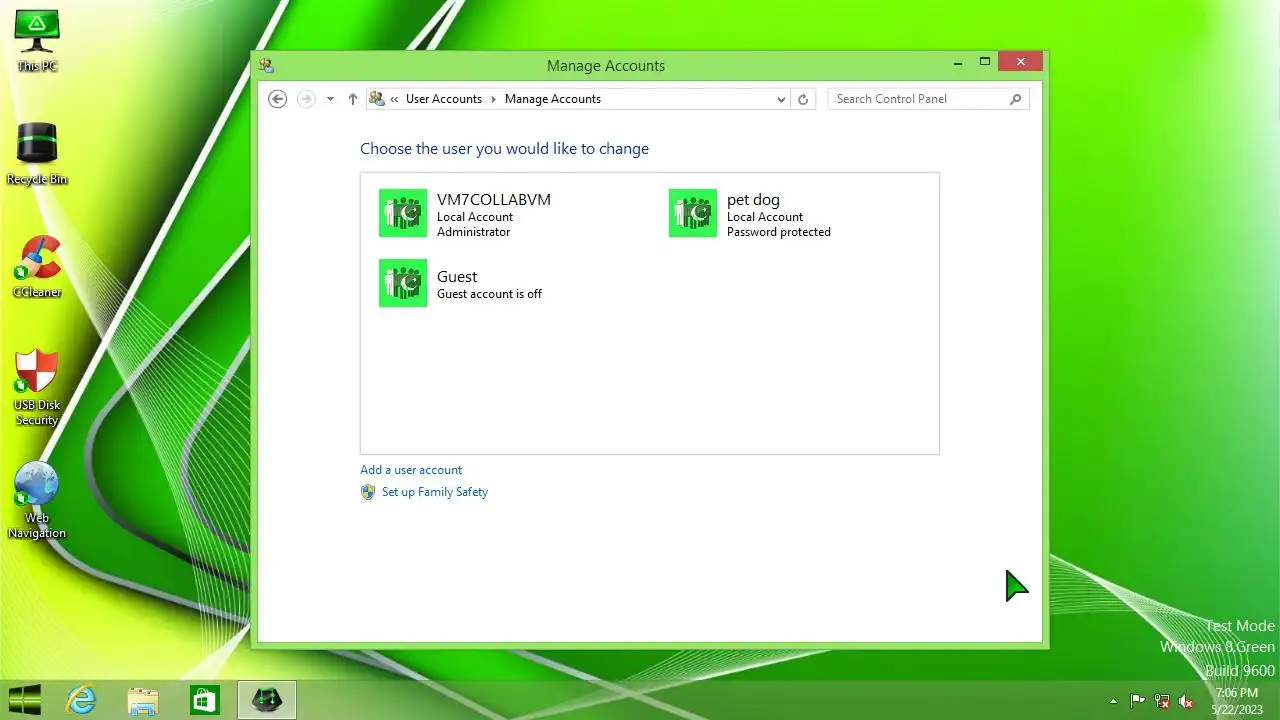1280x720 pixels.
Task: Open the Windows Store taskbar icon
Action: (x=205, y=700)
